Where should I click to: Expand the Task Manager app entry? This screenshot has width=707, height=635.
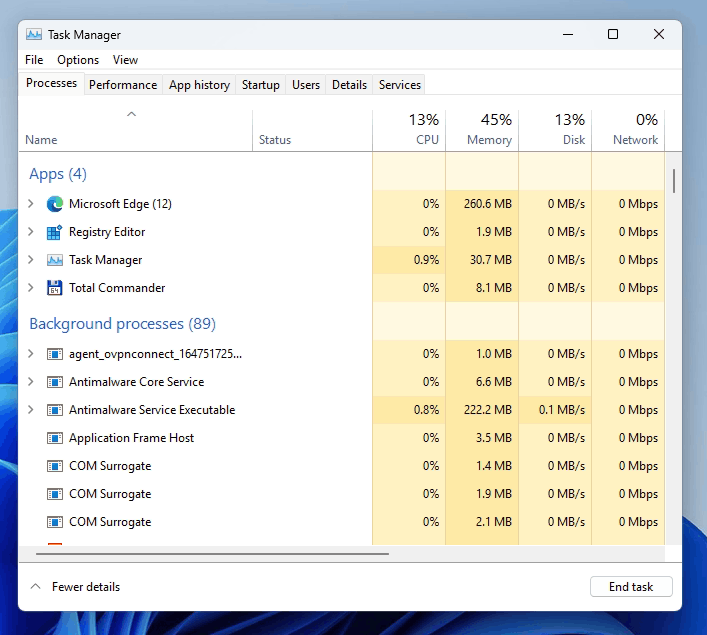(x=30, y=260)
